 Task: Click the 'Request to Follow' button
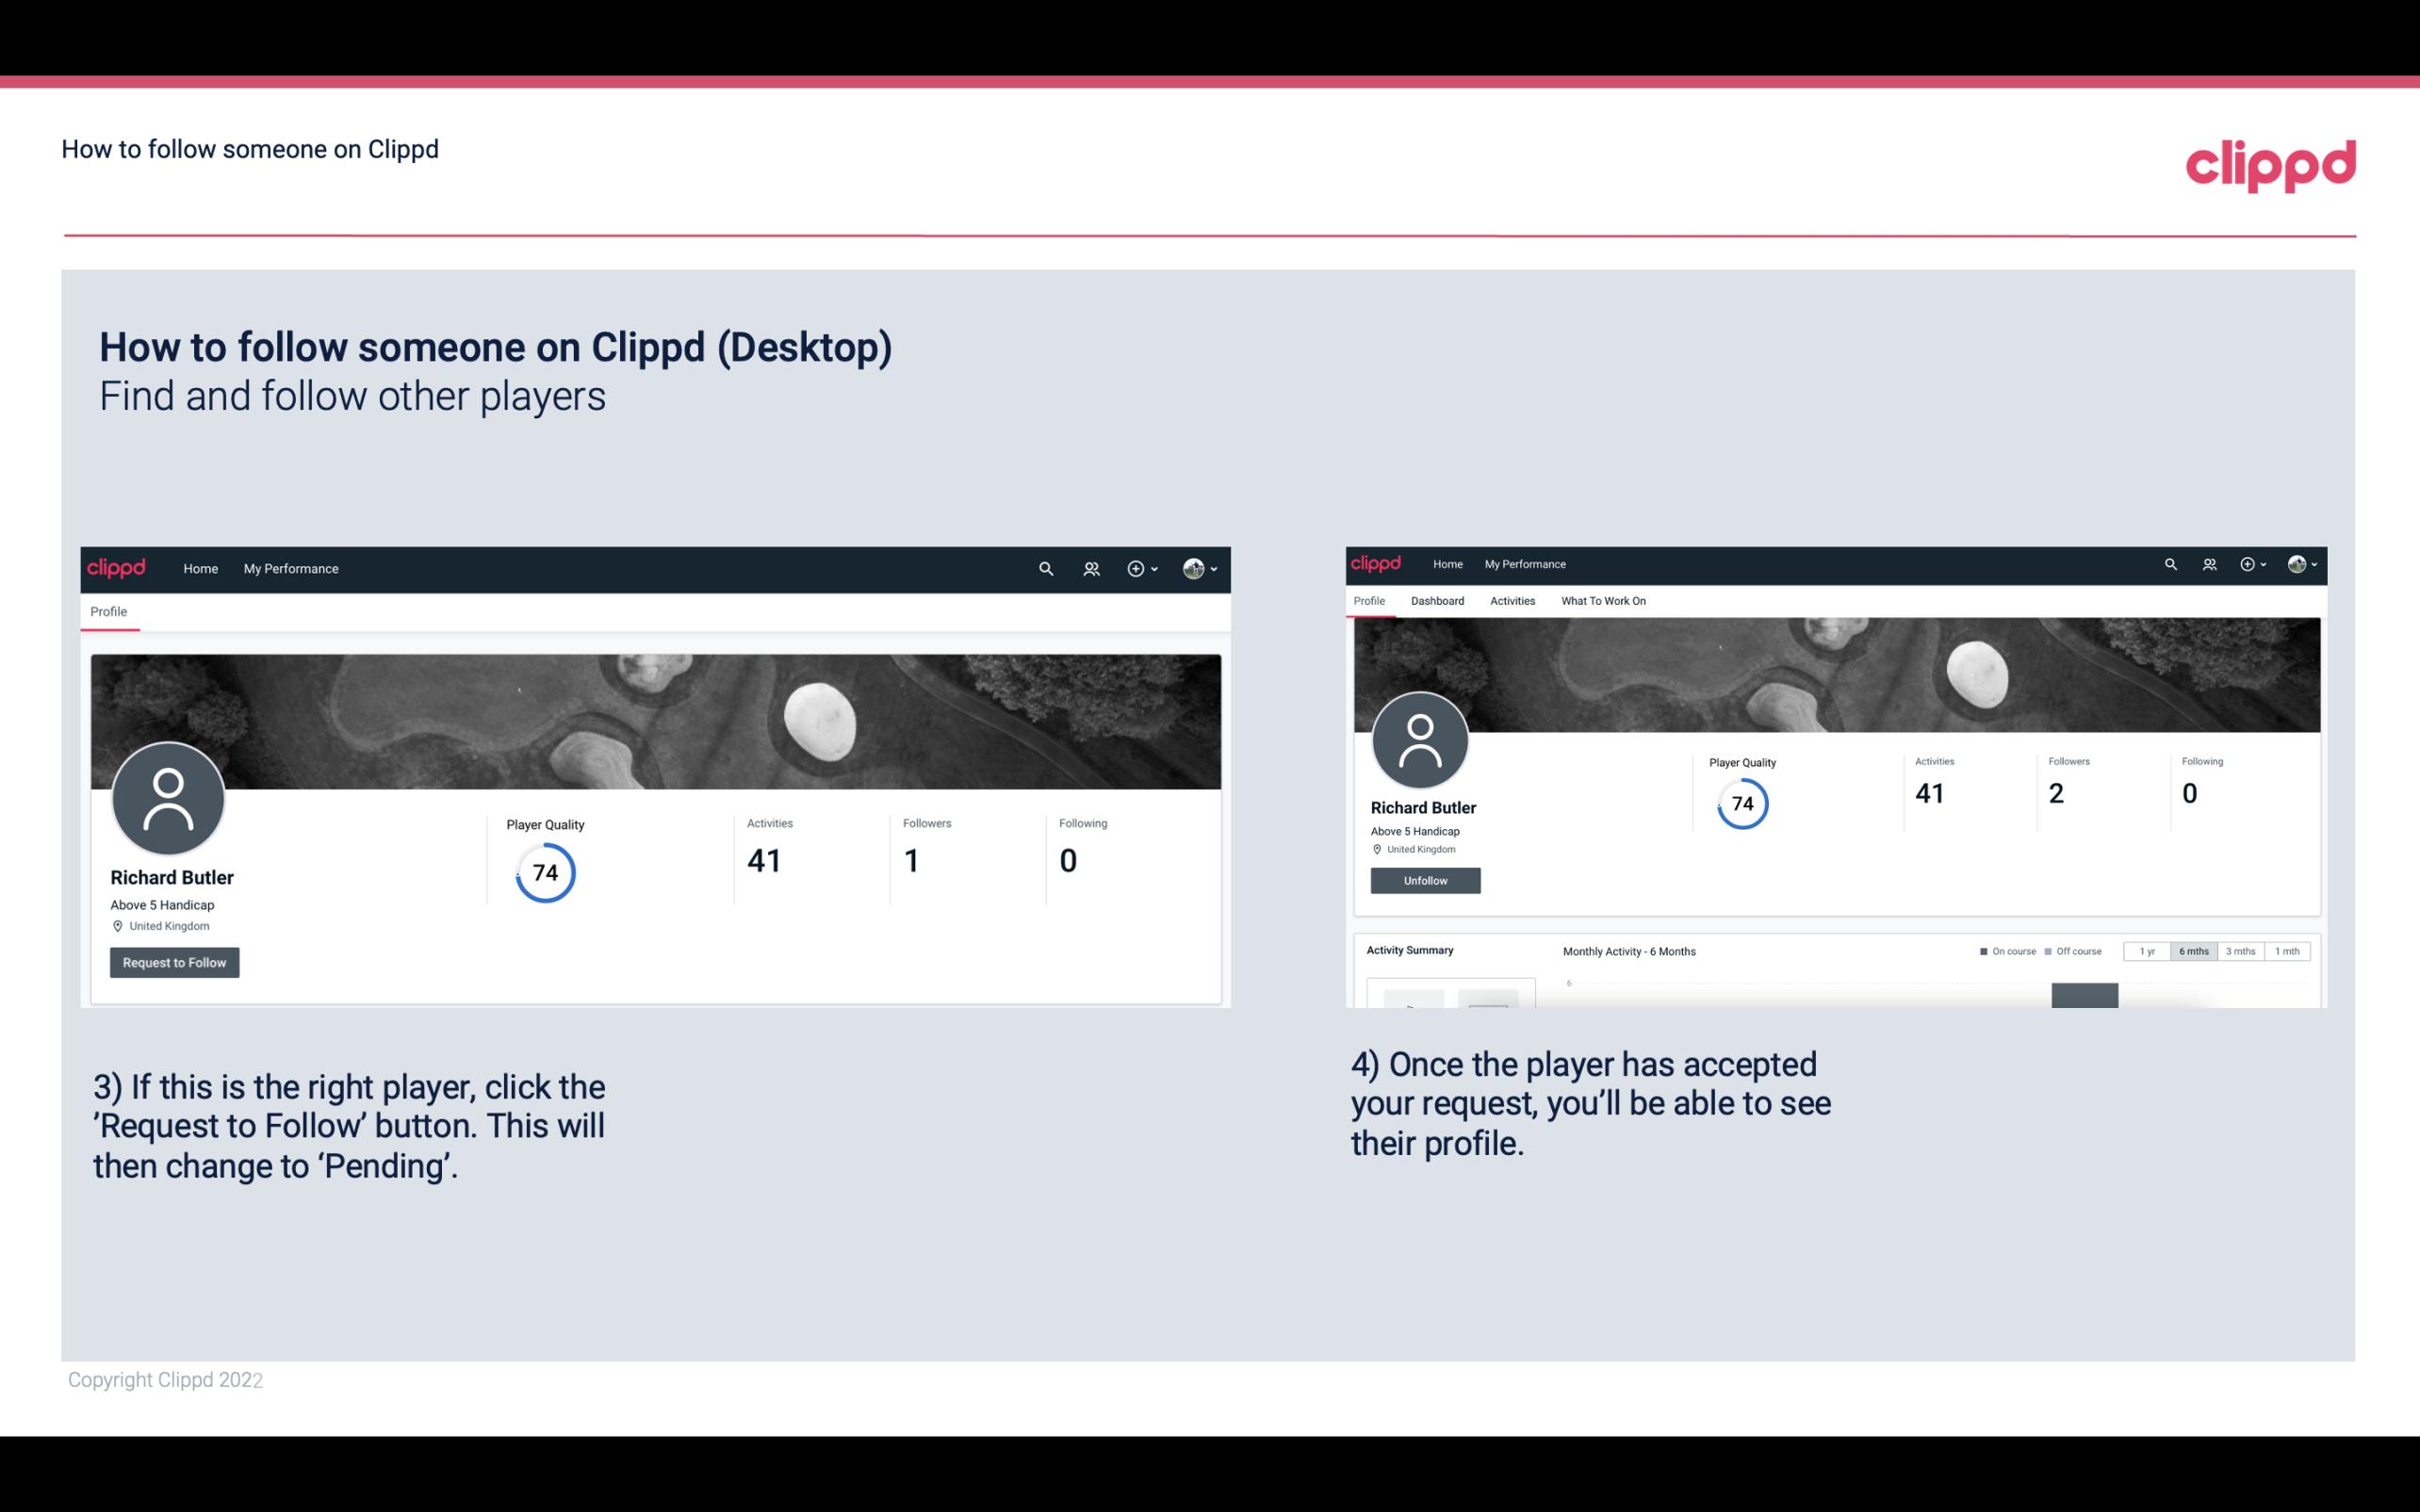[174, 962]
